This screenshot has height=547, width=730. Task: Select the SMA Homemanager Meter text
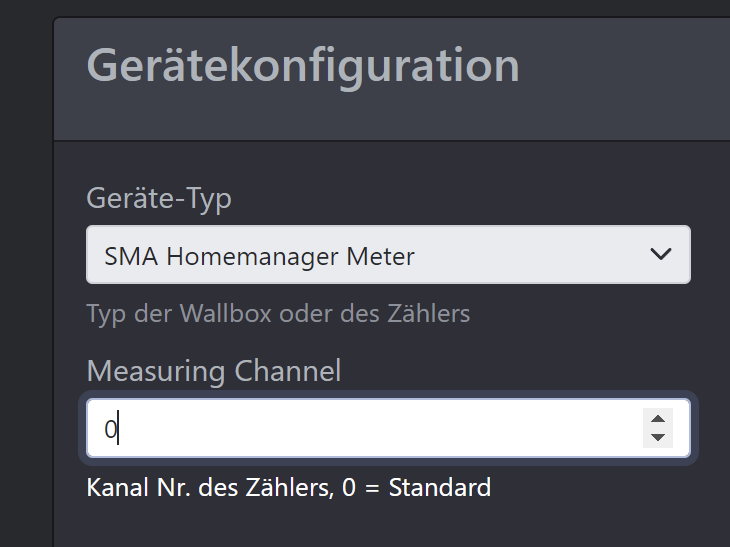point(259,257)
